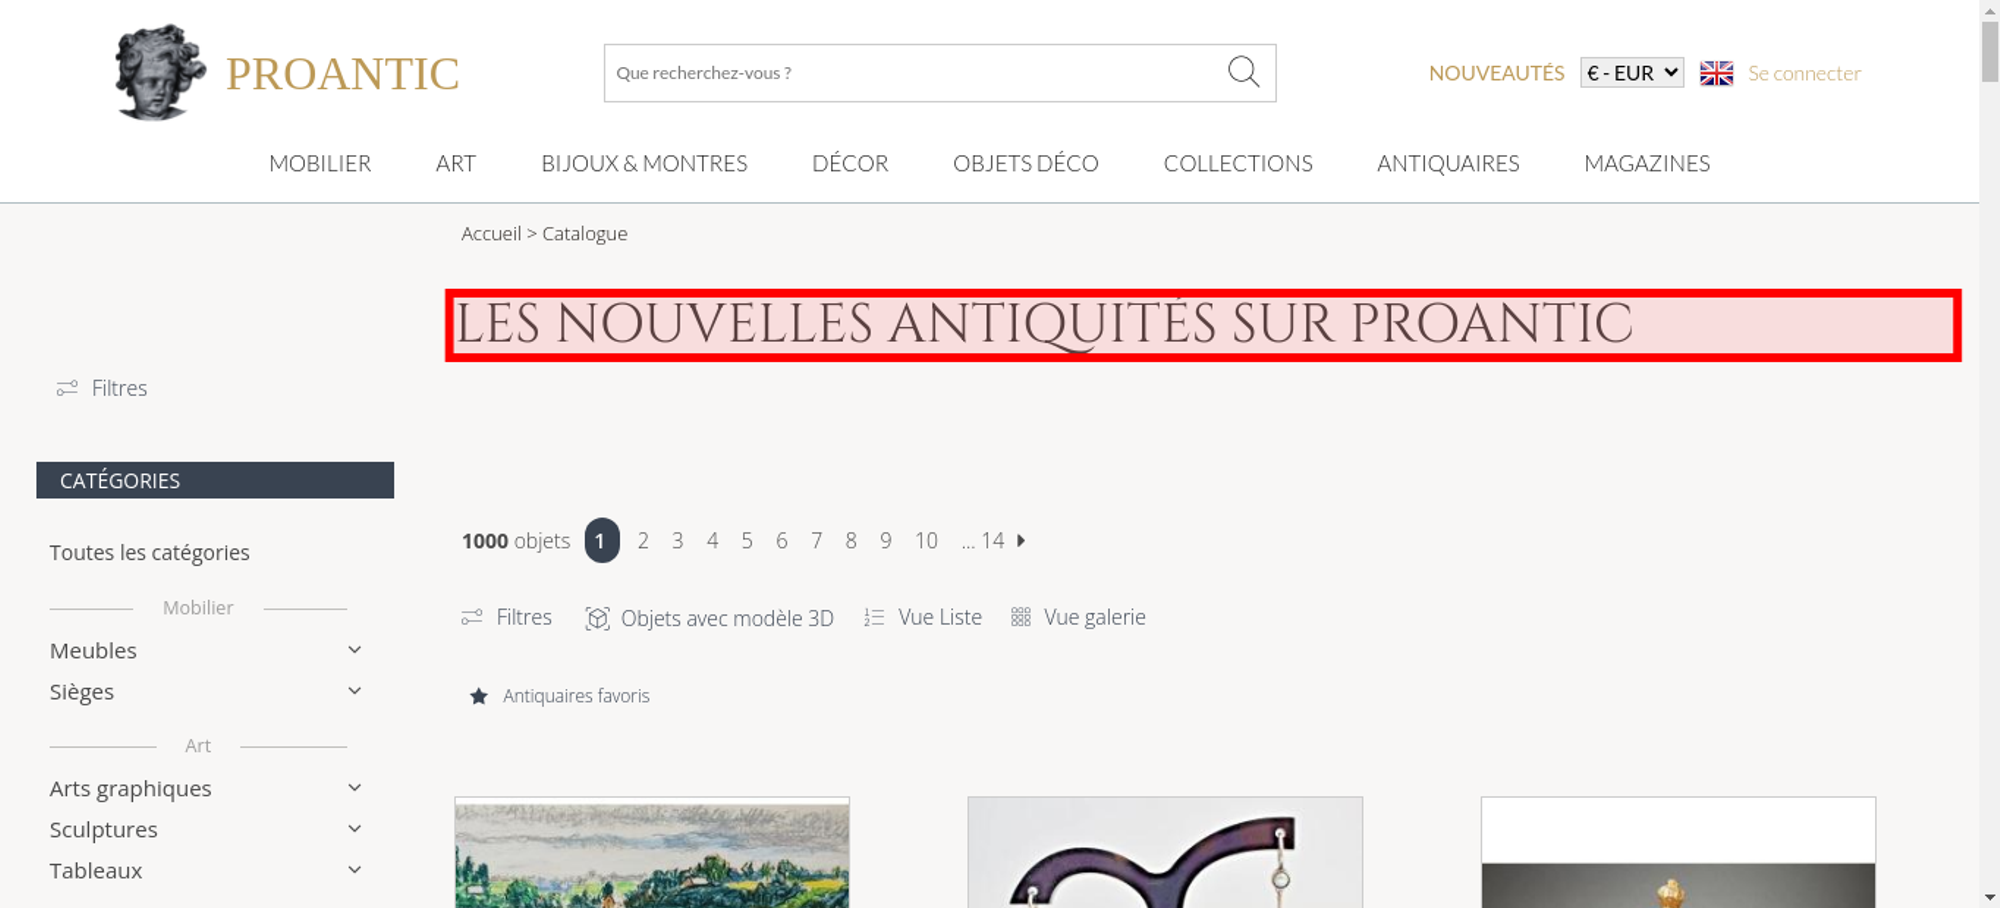Click the Proantic cherub head logo
The height and width of the screenshot is (908, 2000).
click(159, 72)
